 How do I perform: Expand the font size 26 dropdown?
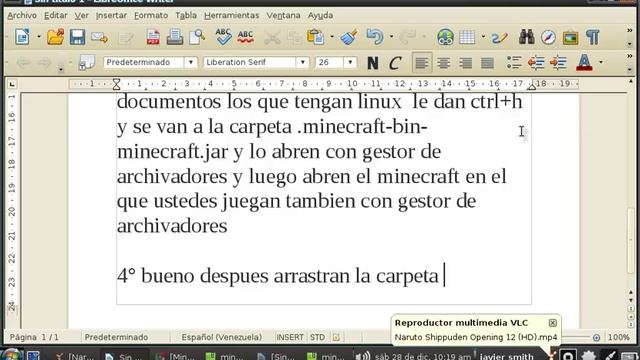point(350,62)
